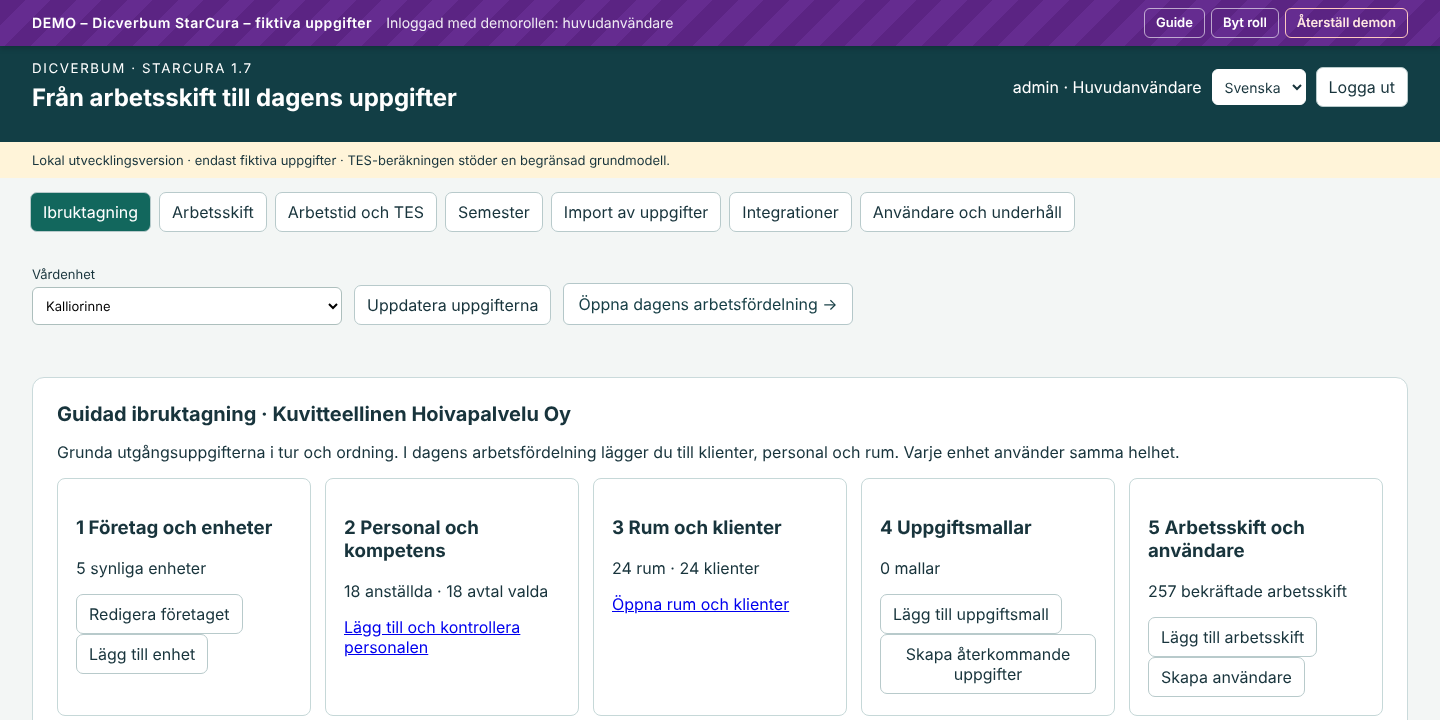Open the Guide button in demo bar
This screenshot has width=1440, height=720.
click(x=1174, y=23)
